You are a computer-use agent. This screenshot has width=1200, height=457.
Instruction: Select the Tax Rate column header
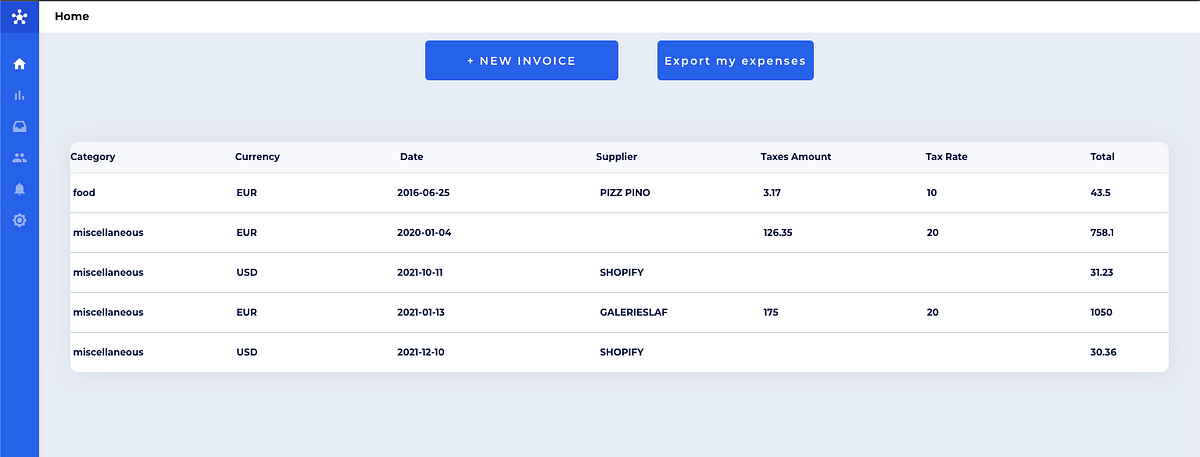(946, 156)
